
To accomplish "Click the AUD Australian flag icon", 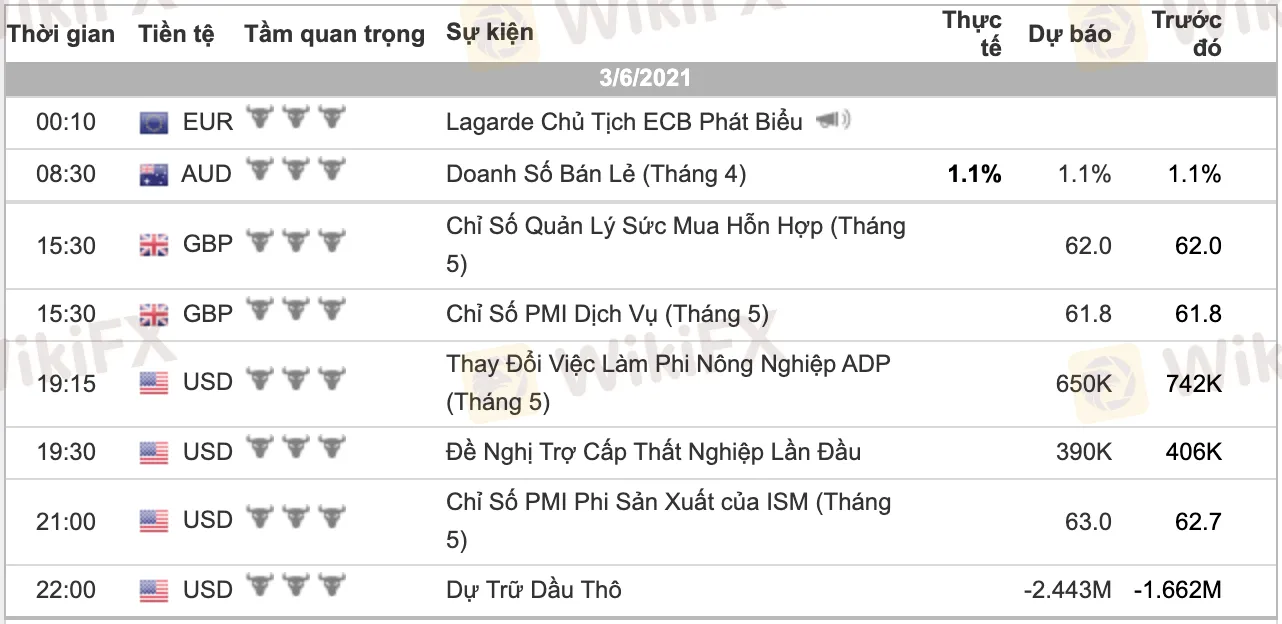I will (x=154, y=175).
